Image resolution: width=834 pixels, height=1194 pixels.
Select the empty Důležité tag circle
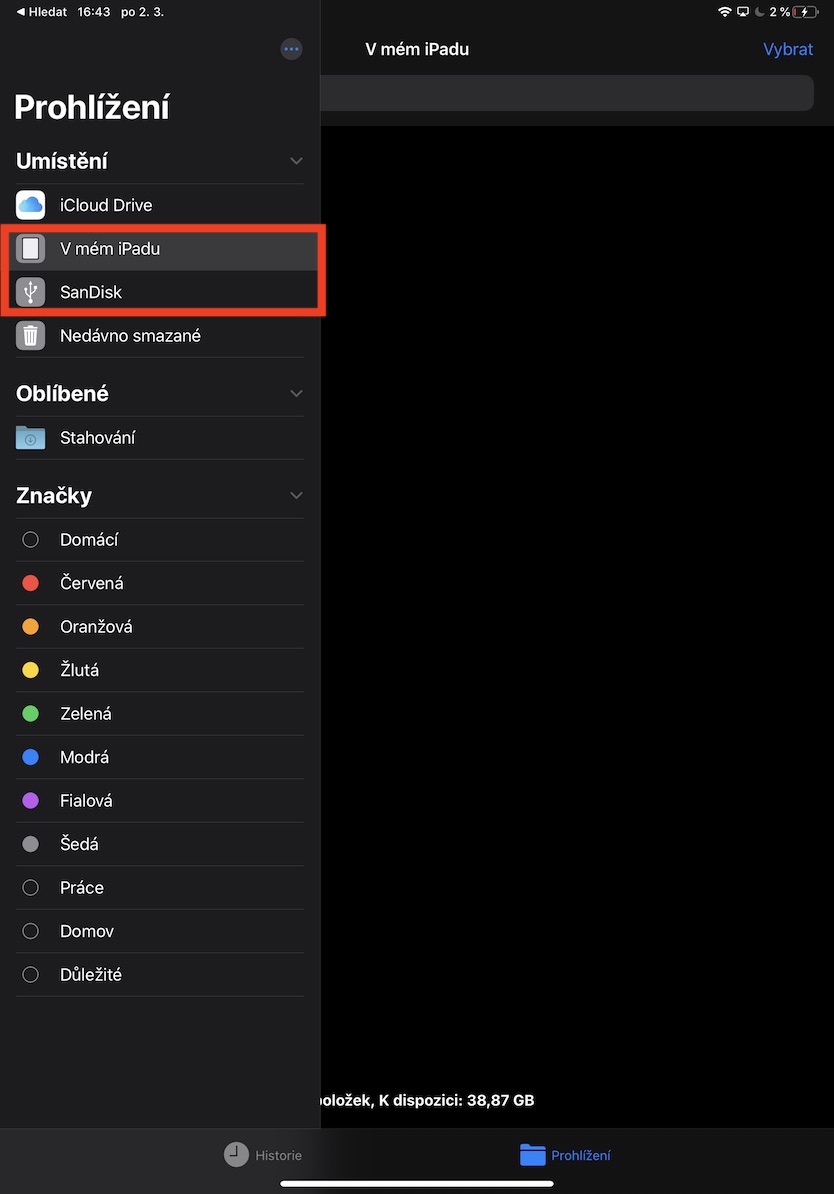[30, 975]
